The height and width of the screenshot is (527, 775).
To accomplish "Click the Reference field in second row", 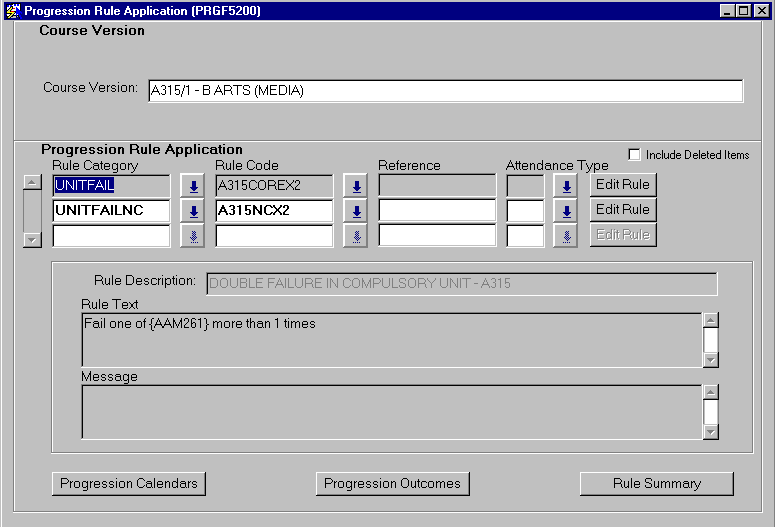I will click(x=437, y=211).
